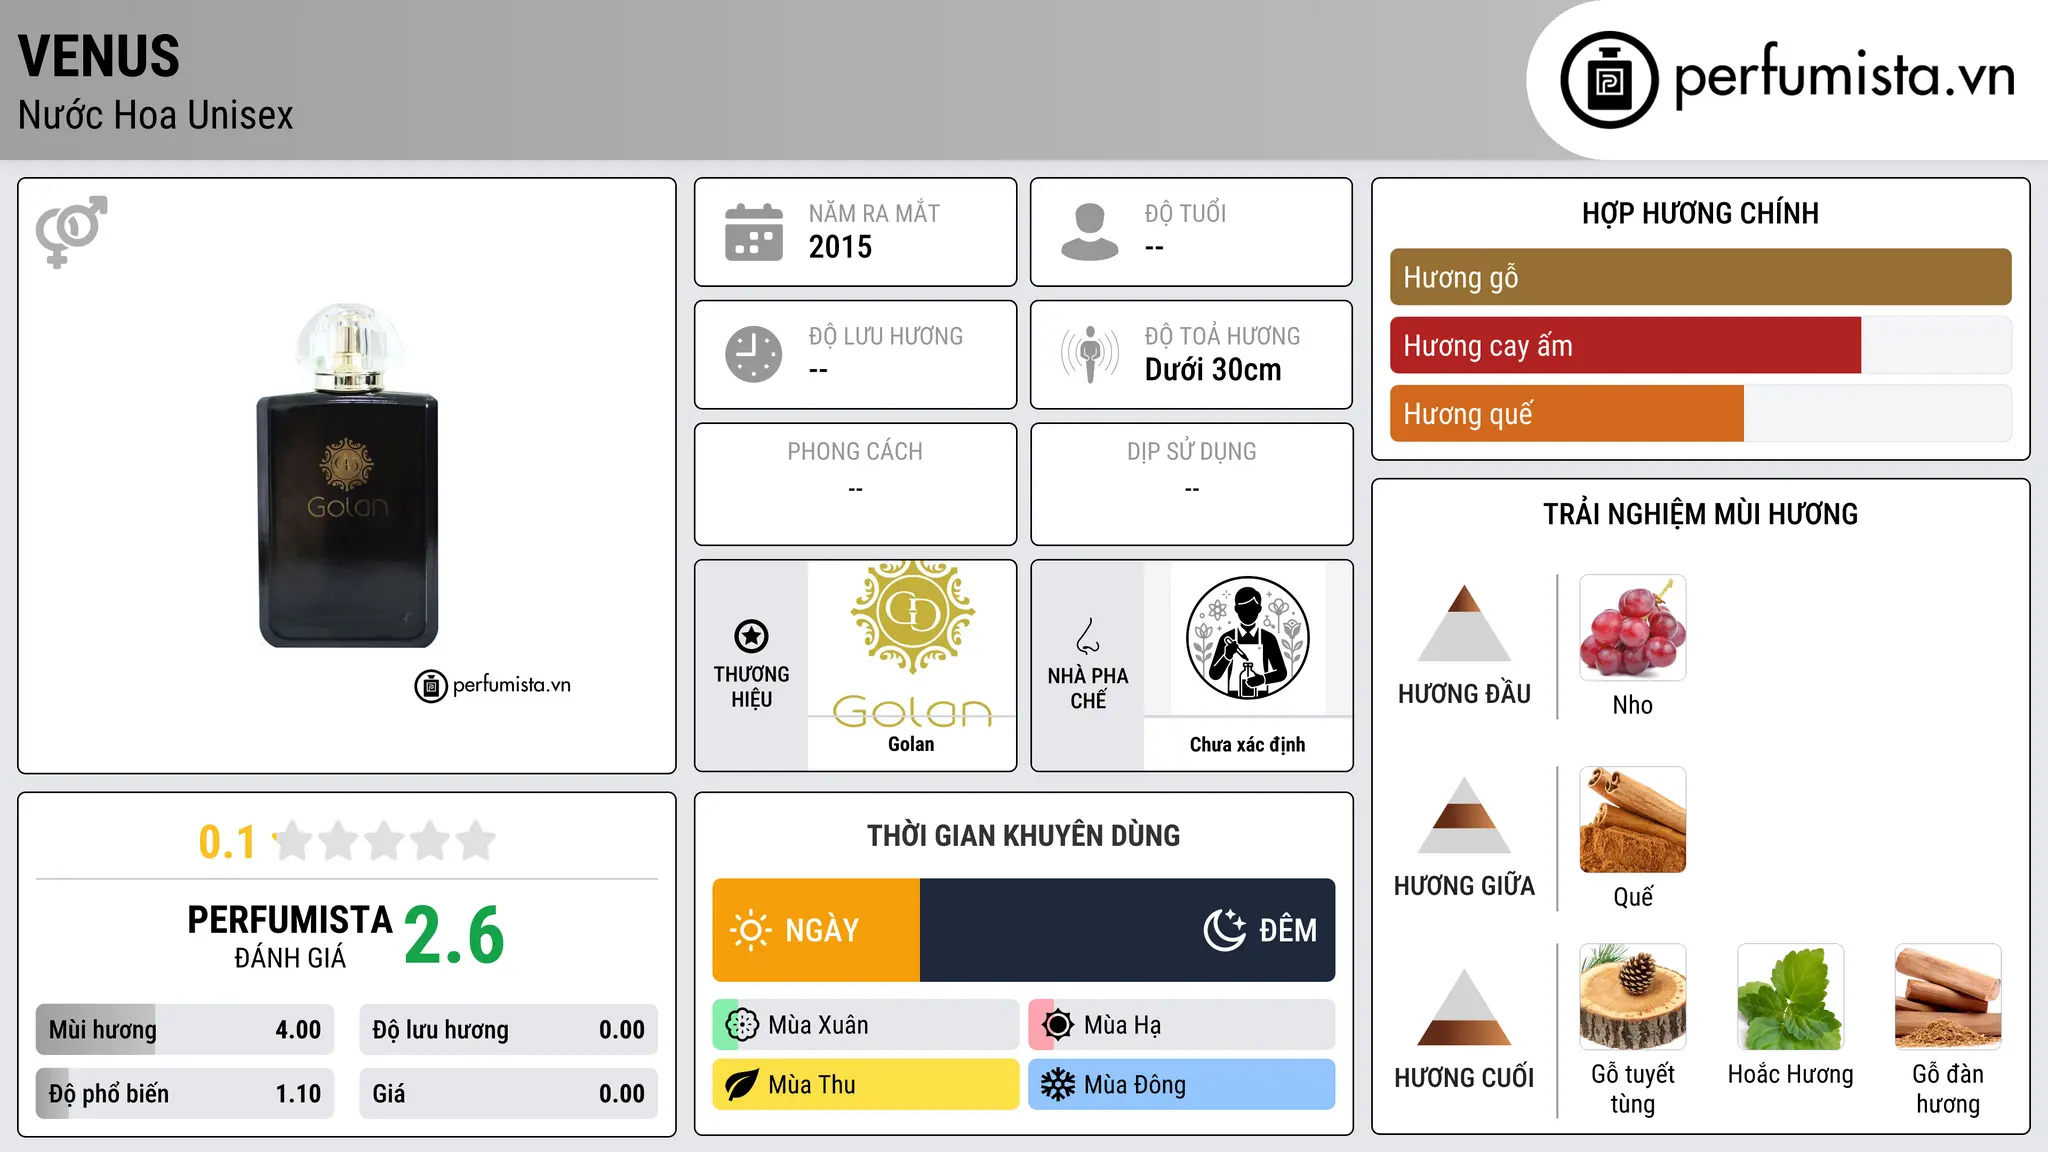This screenshot has width=2048, height=1152.
Task: Click the VENUS perfume title
Action: (99, 56)
